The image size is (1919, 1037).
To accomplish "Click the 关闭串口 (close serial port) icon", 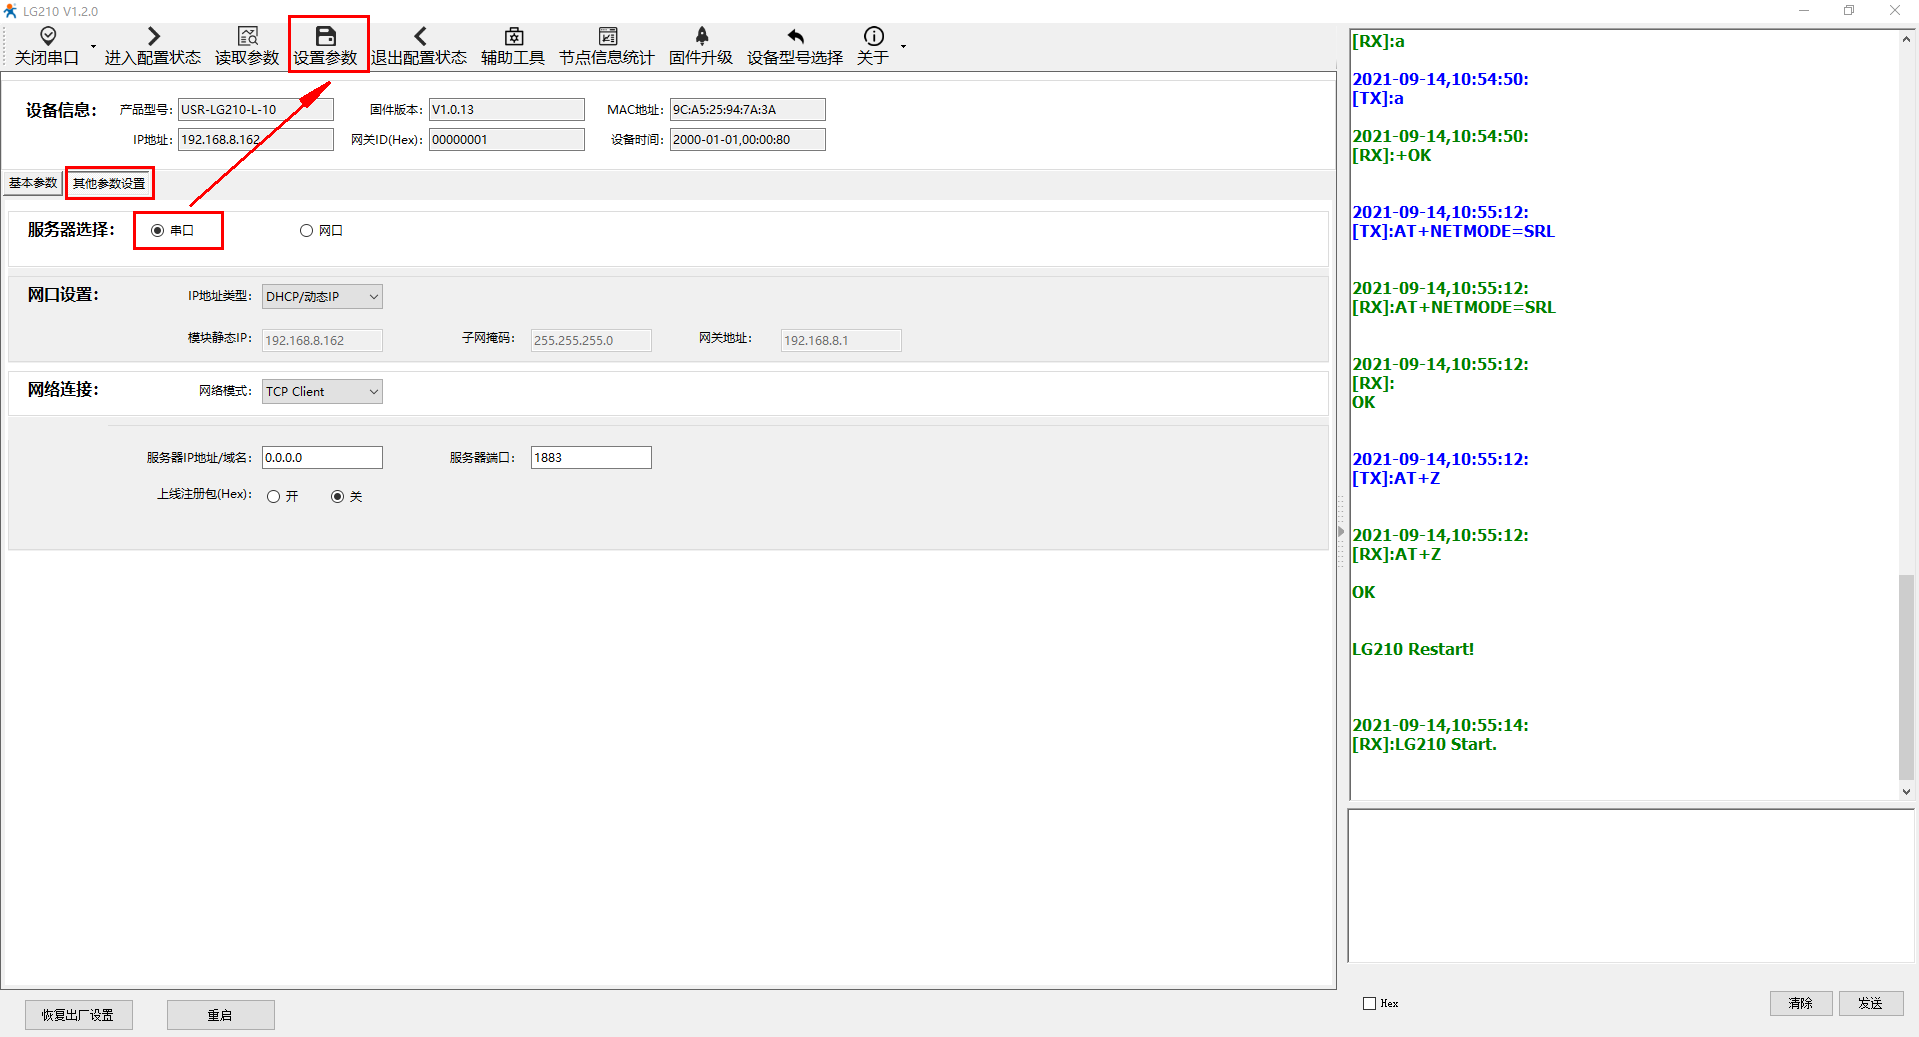I will 47,37.
